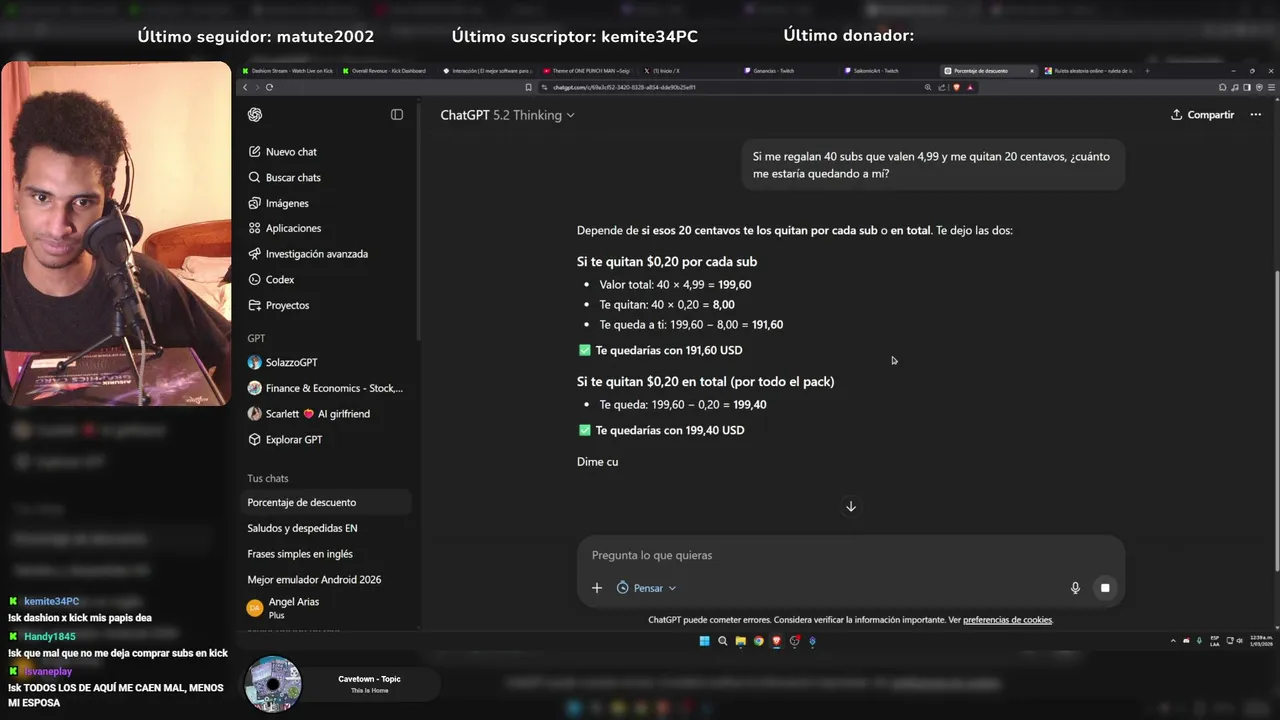
Task: Reload the page in the browser
Action: (269, 87)
